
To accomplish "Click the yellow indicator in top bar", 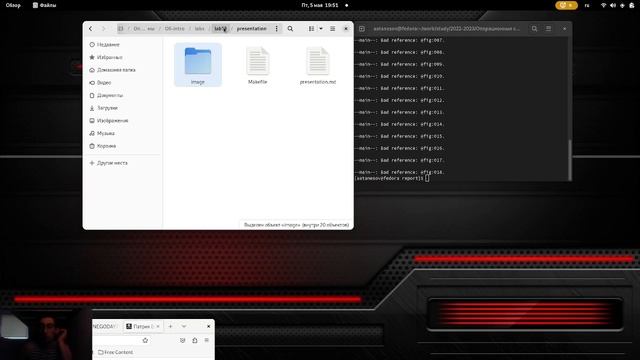I will coord(566,5).
